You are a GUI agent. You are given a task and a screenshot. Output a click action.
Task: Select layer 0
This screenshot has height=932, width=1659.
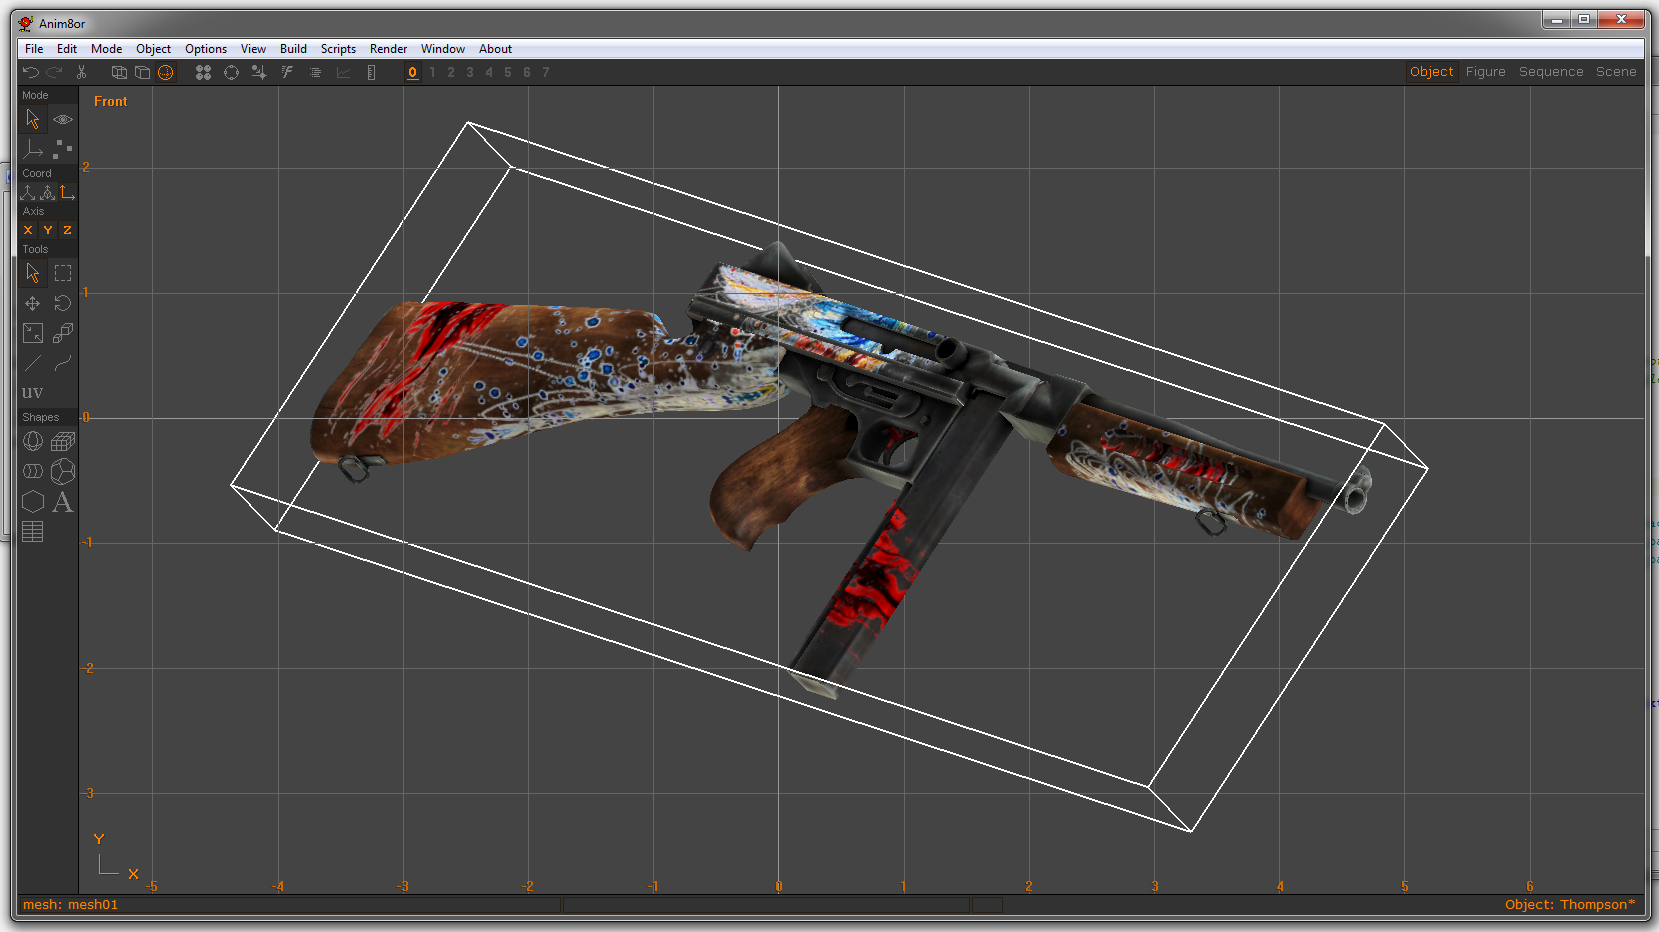pyautogui.click(x=412, y=72)
